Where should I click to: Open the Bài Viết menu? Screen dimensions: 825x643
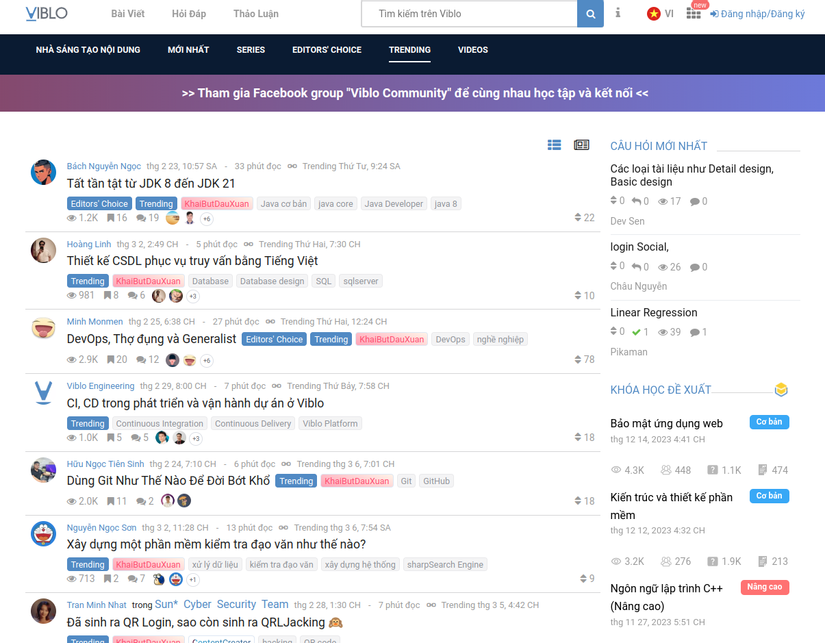pyautogui.click(x=127, y=14)
